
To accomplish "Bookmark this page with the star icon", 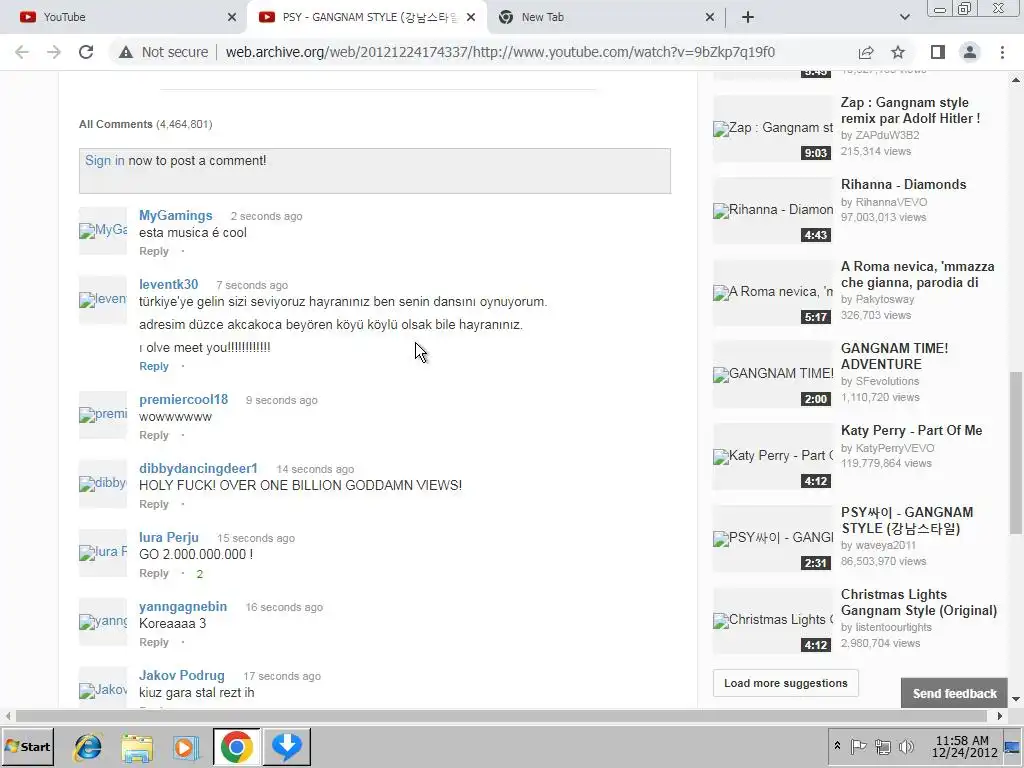I will click(x=898, y=52).
